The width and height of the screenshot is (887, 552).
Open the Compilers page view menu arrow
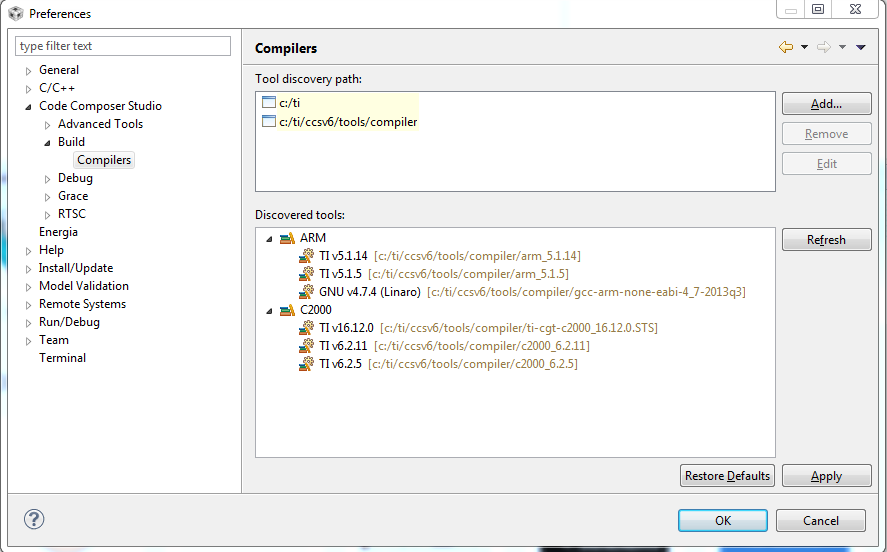click(x=860, y=48)
